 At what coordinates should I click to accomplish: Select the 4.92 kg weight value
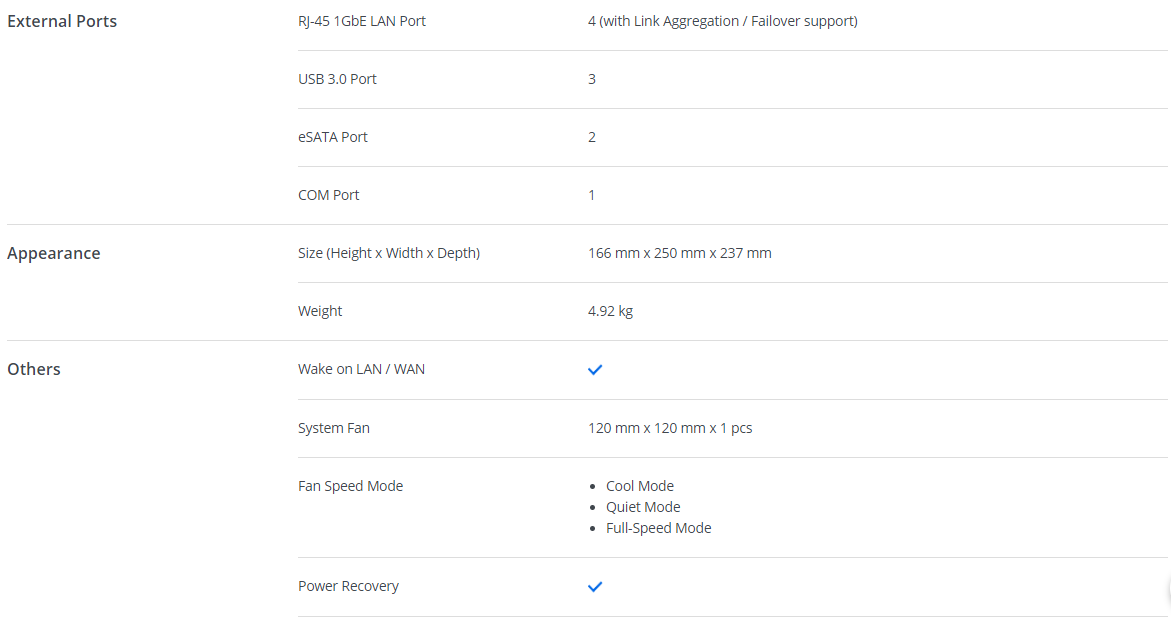[x=611, y=311]
